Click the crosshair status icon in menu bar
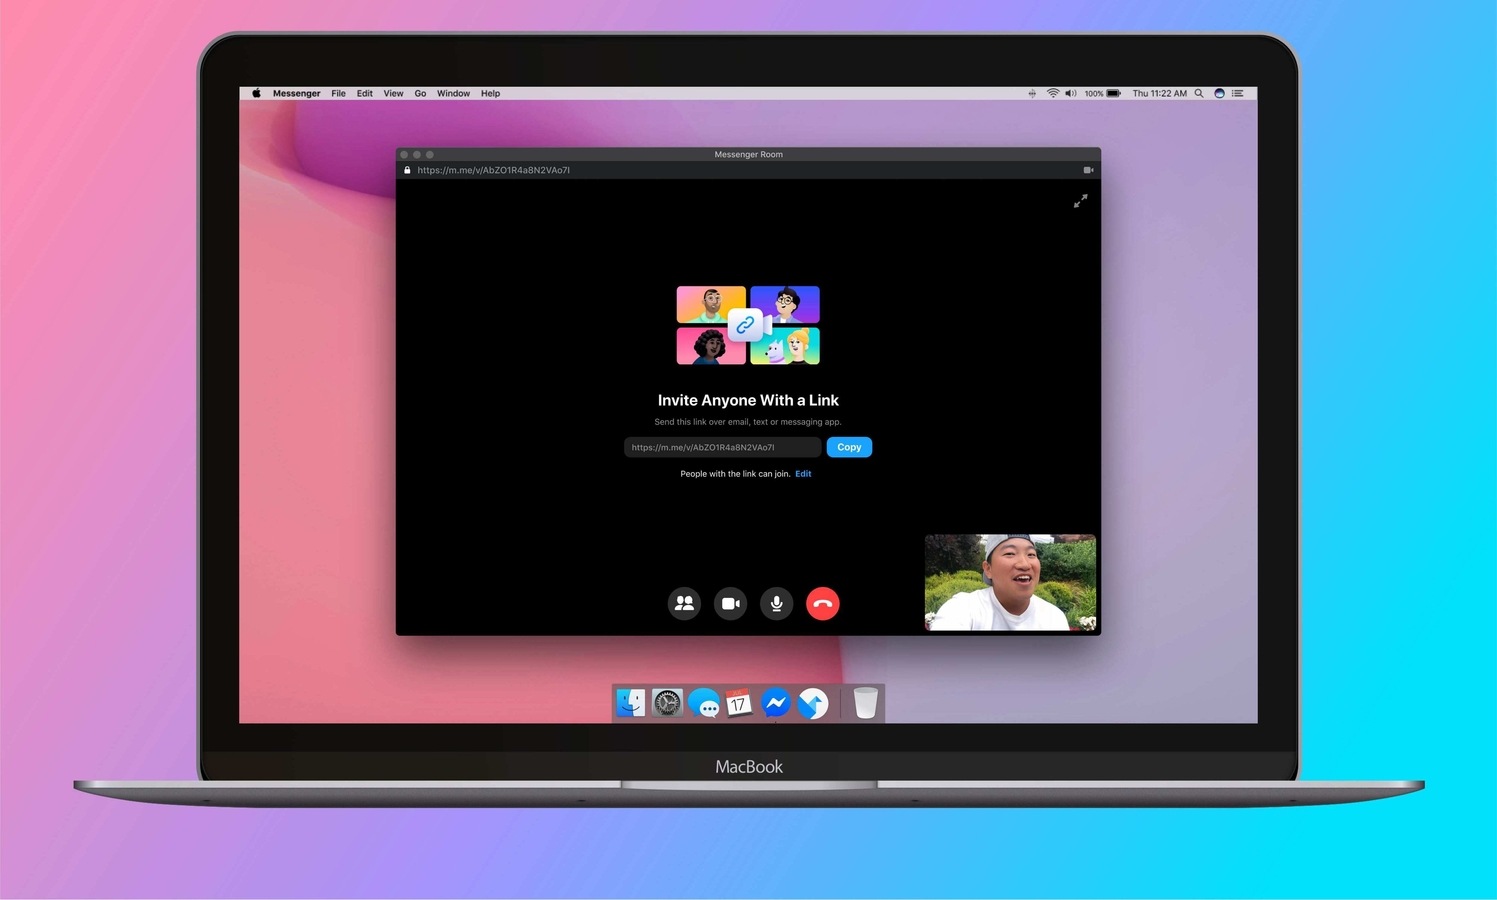Viewport: 1497px width, 900px height. [x=1032, y=93]
